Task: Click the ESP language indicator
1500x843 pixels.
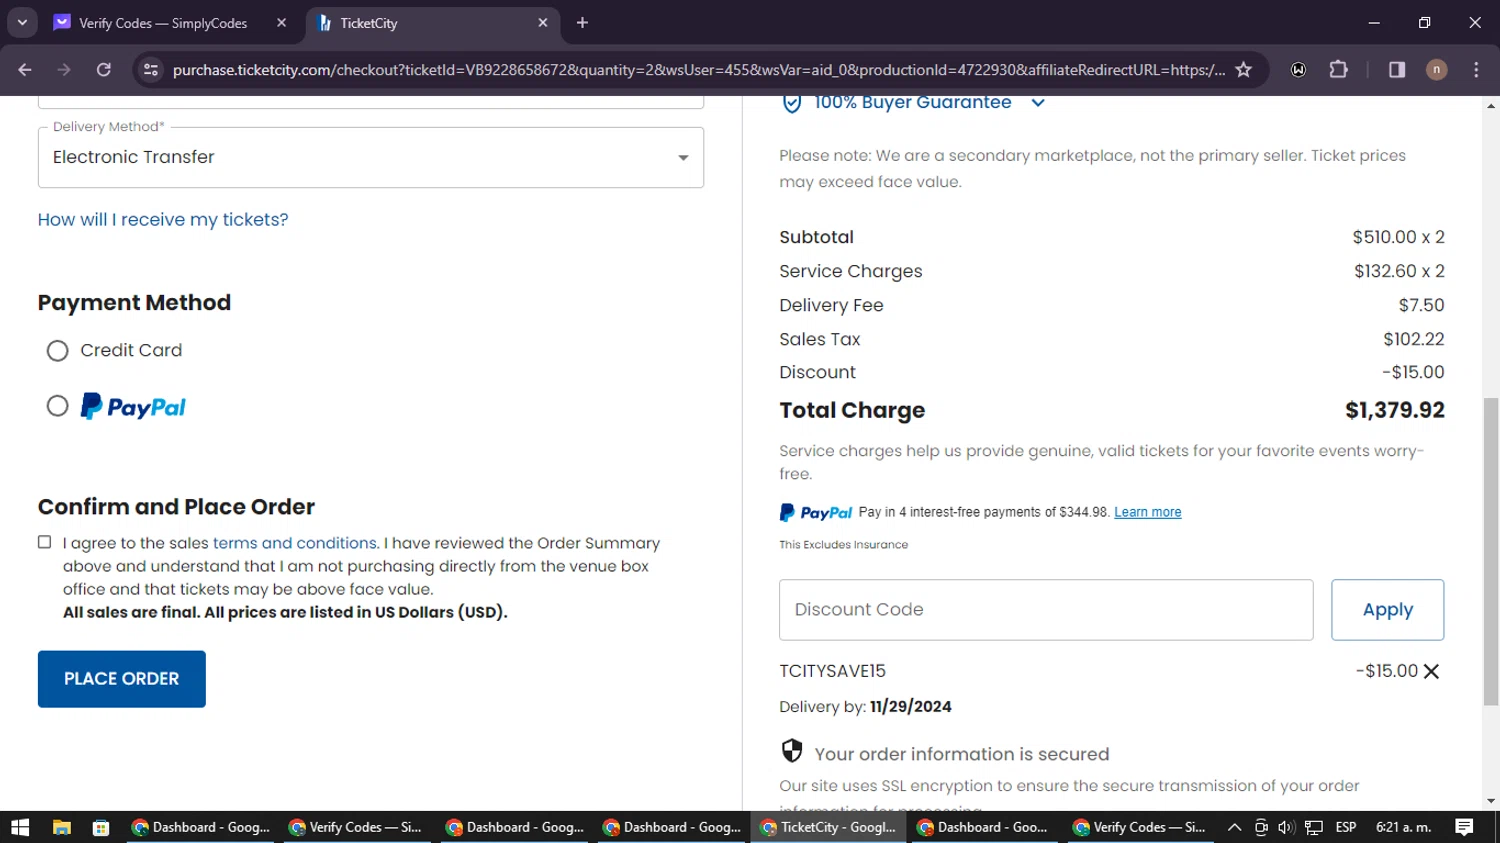Action: coord(1346,827)
